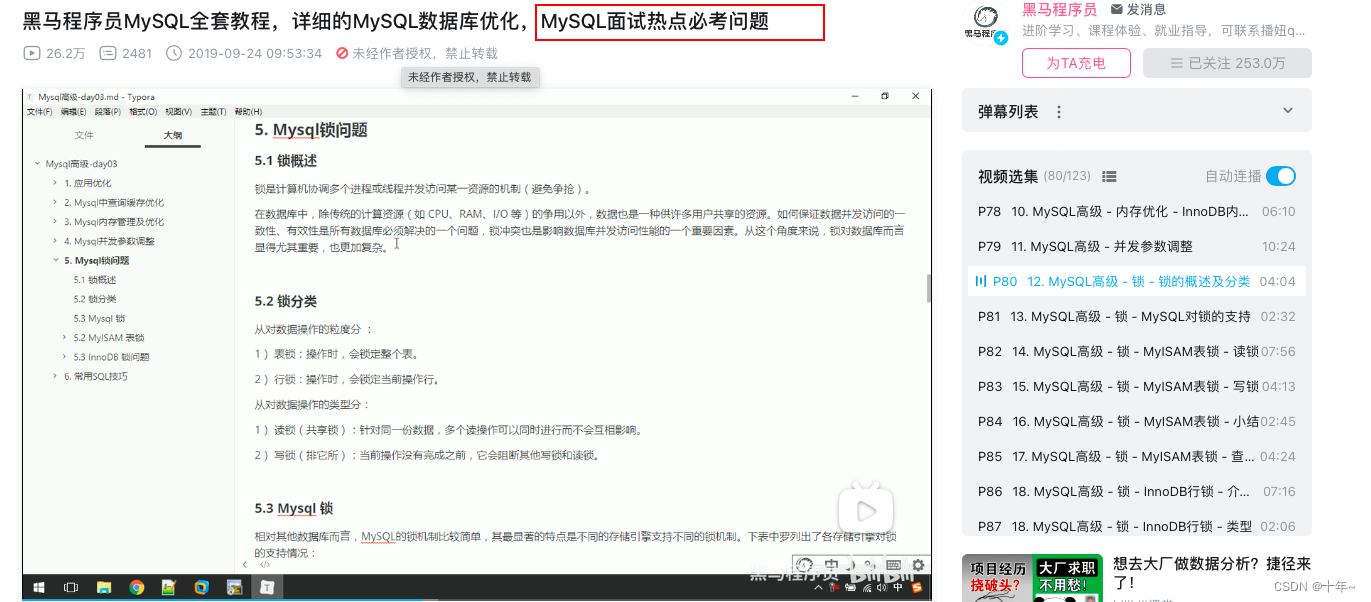Open the 编辑(E) menu in Typora
Screen dimensions: 1371x602
coord(74,112)
